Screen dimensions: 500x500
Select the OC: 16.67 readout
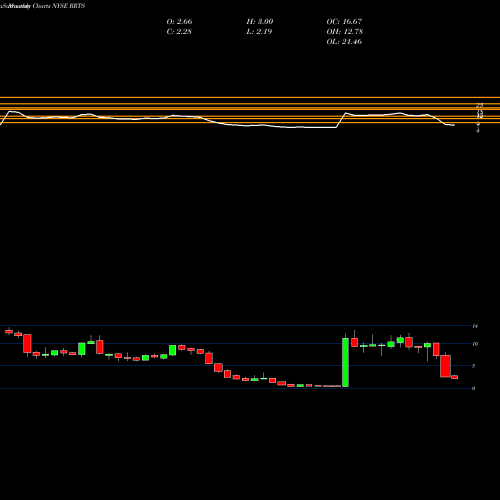point(344,22)
